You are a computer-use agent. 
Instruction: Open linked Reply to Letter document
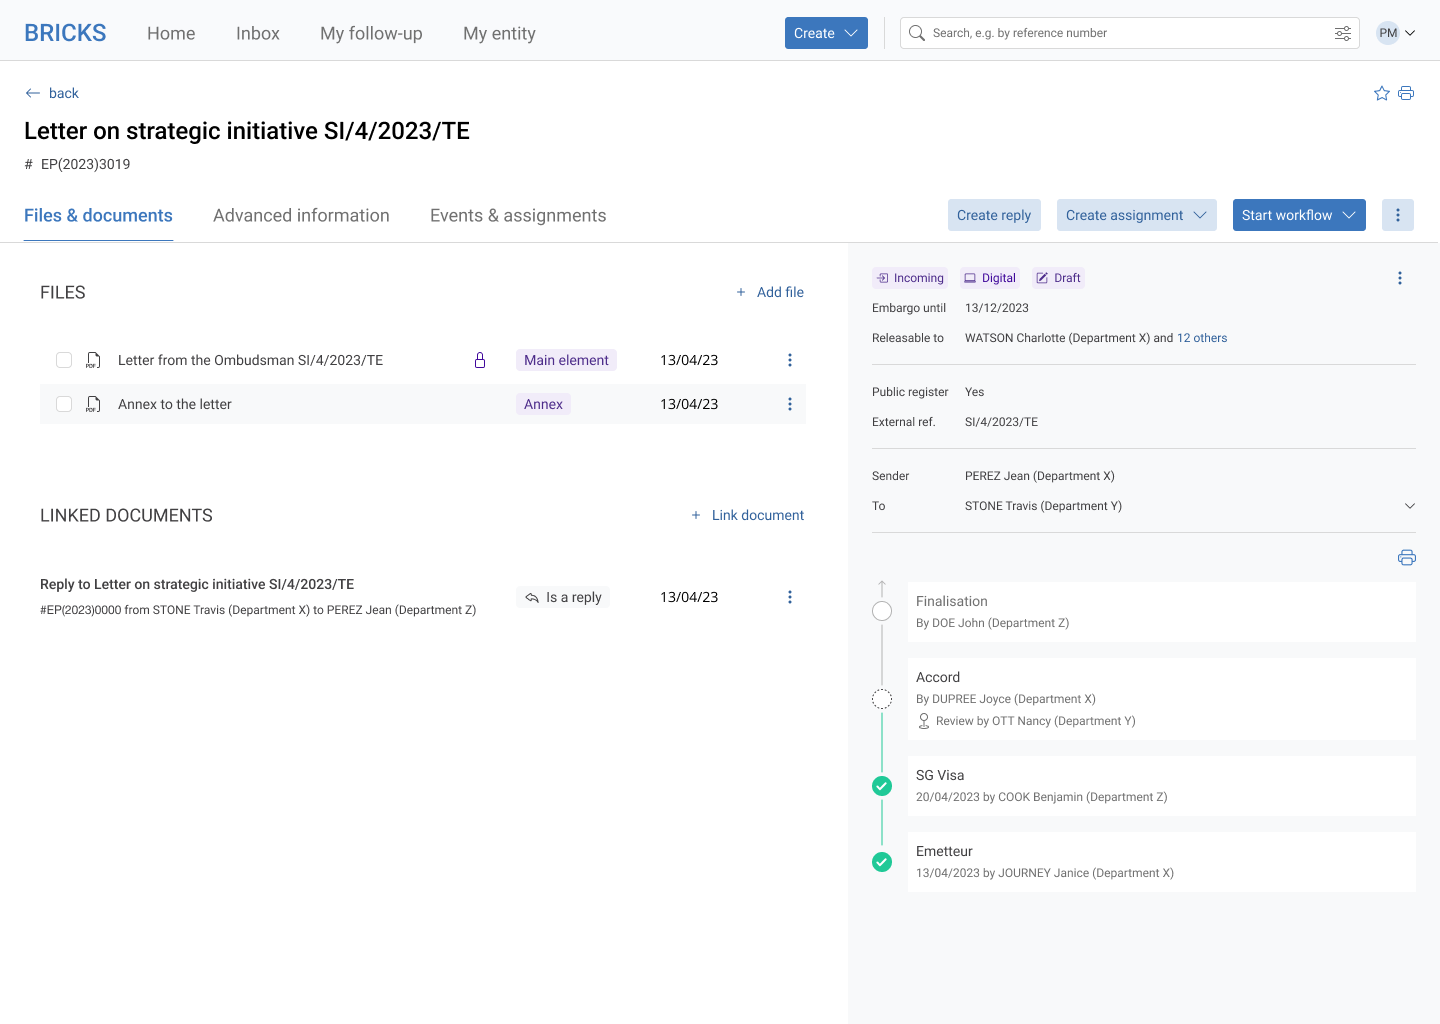click(x=197, y=584)
